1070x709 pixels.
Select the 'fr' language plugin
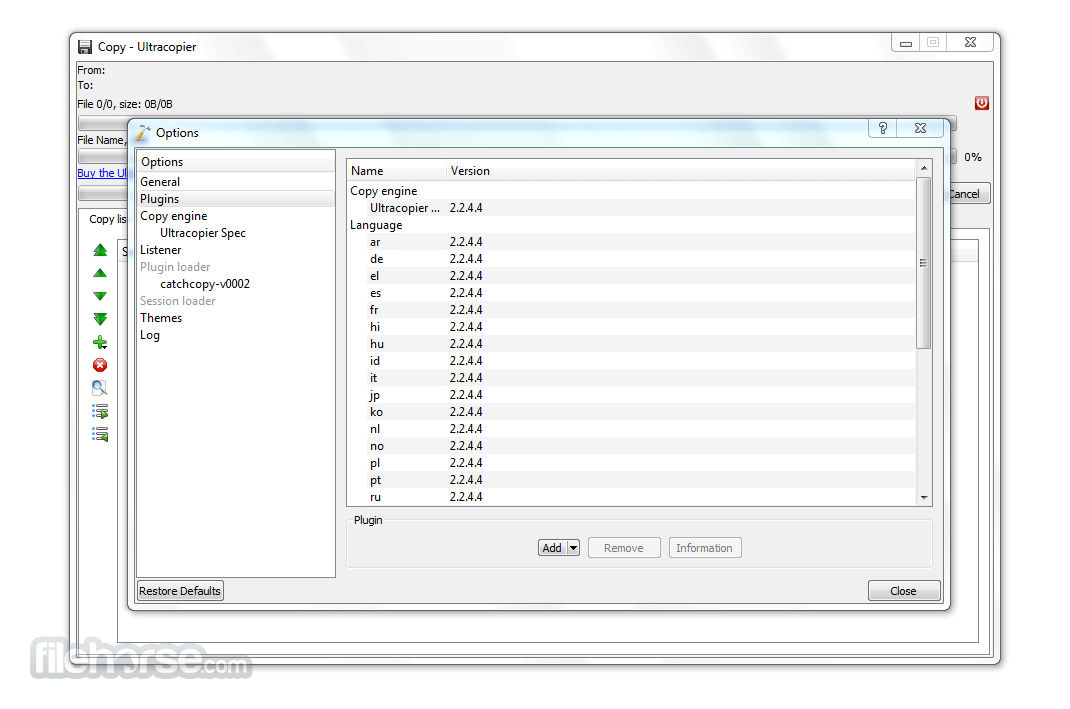[631, 310]
